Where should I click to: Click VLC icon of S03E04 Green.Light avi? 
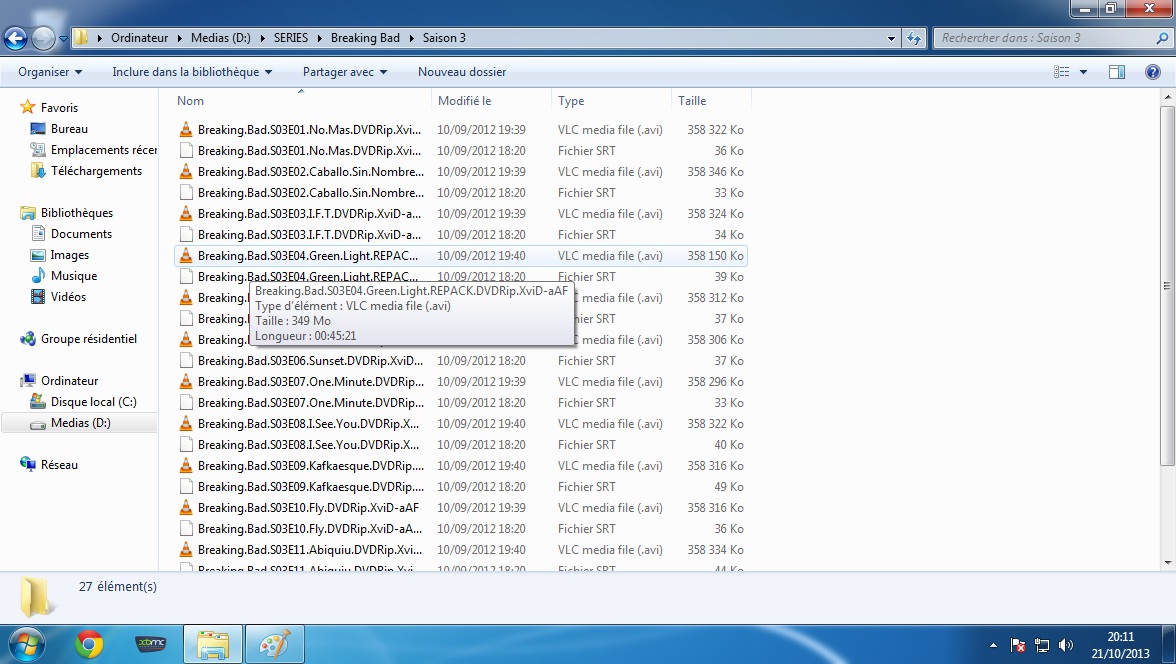186,256
